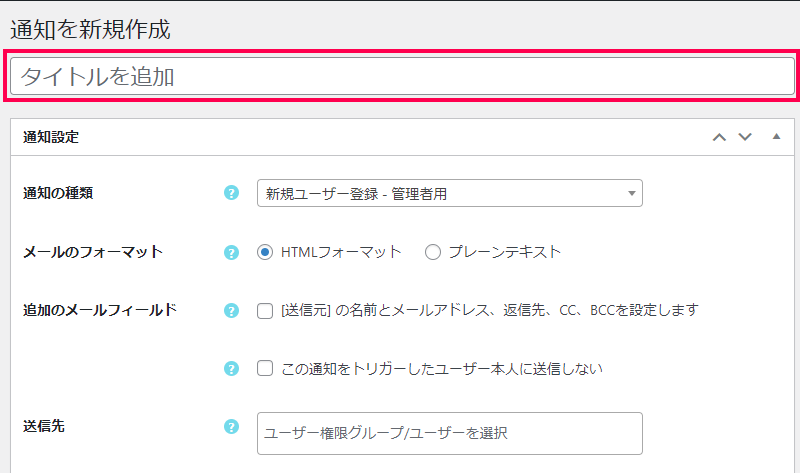Viewport: 800px width, 473px height.
Task: Show the help icon for 追加のメールフィールド
Action: 232,310
